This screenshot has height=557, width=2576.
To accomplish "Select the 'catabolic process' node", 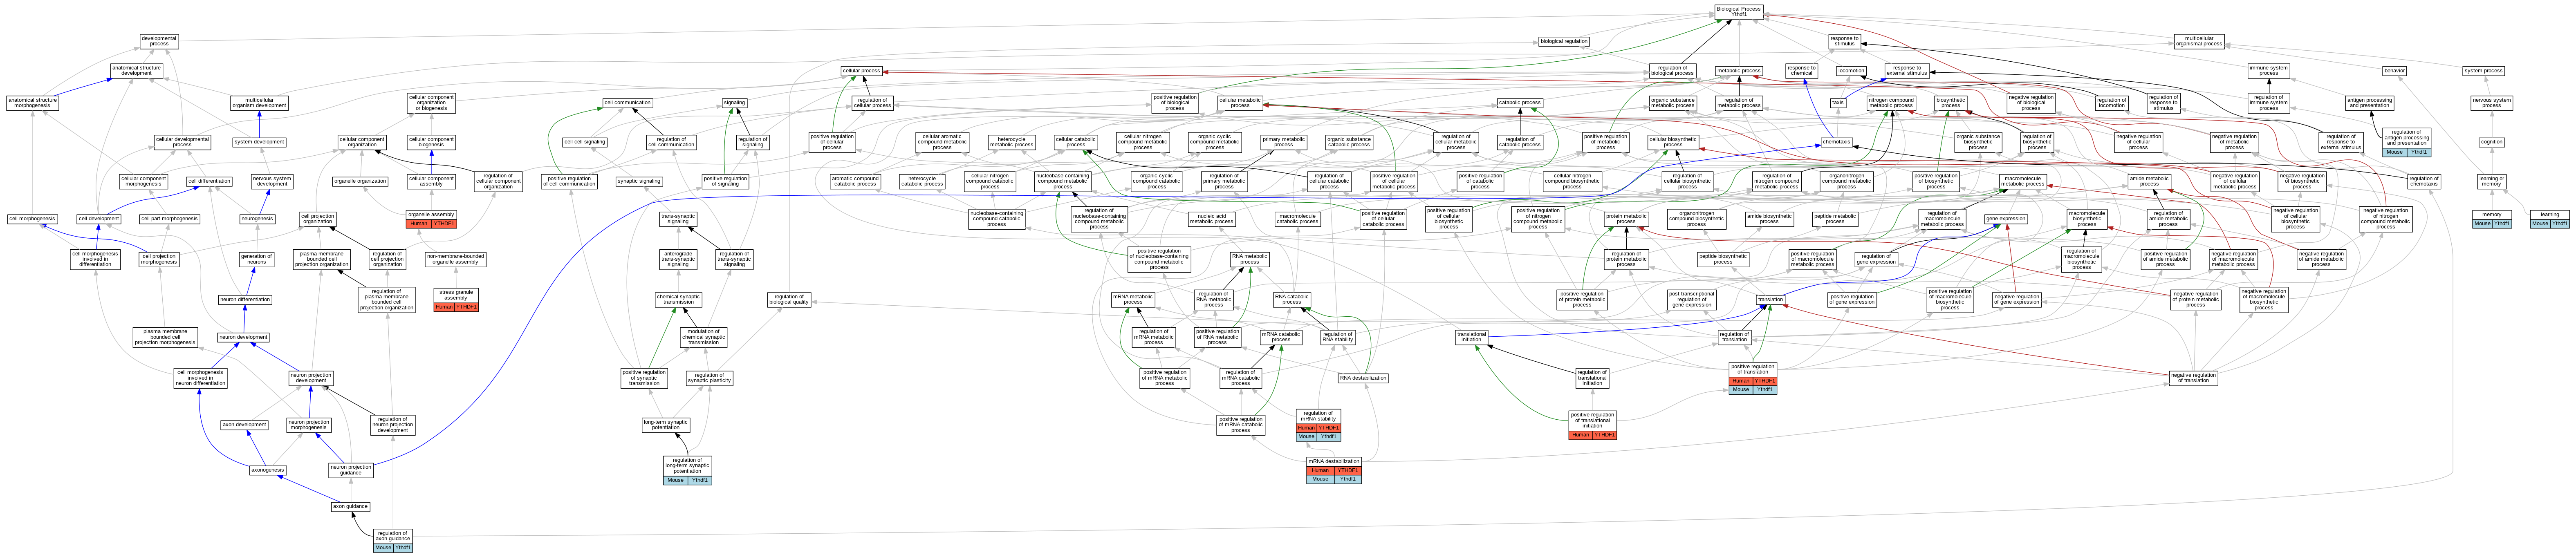I will coord(1519,102).
